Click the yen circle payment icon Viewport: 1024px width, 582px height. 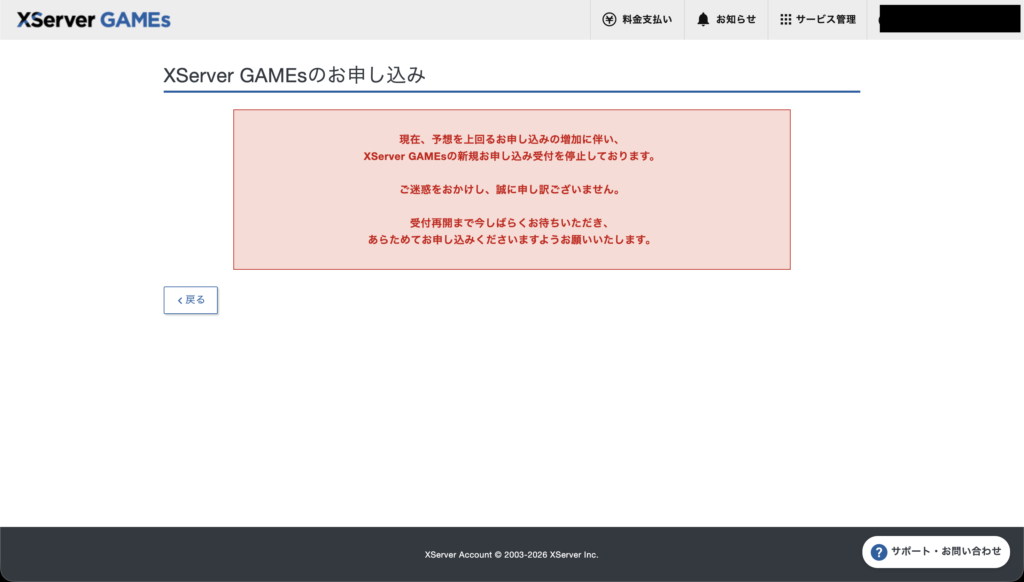click(x=609, y=20)
